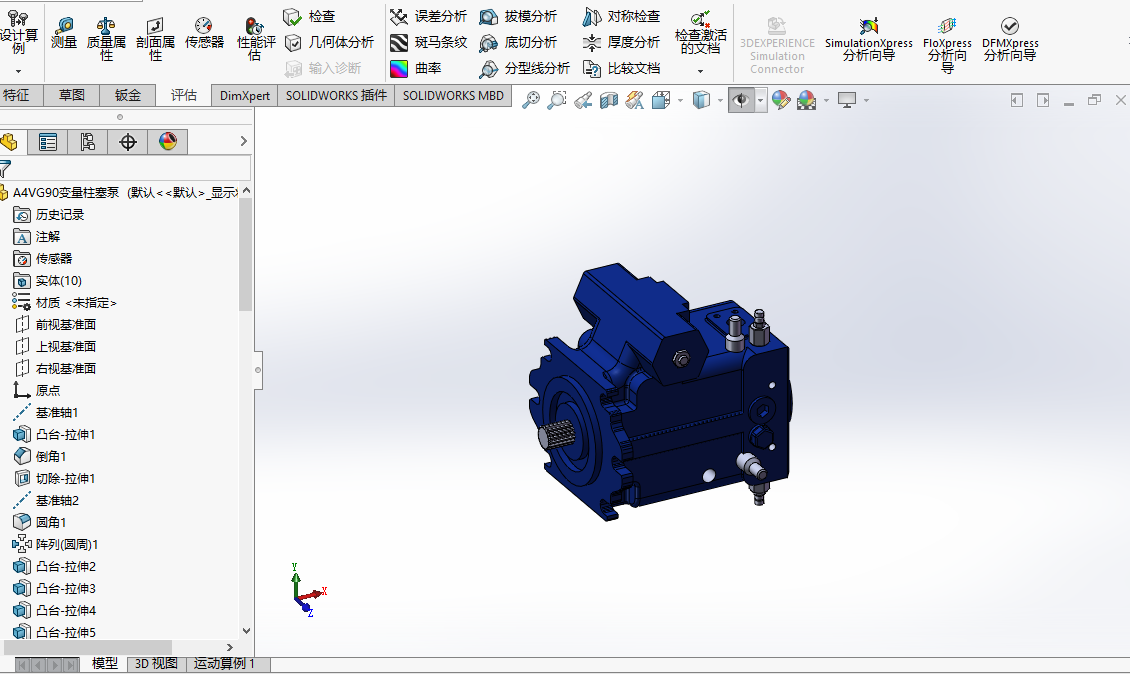Toggle the hide/show items eye button

[x=741, y=100]
